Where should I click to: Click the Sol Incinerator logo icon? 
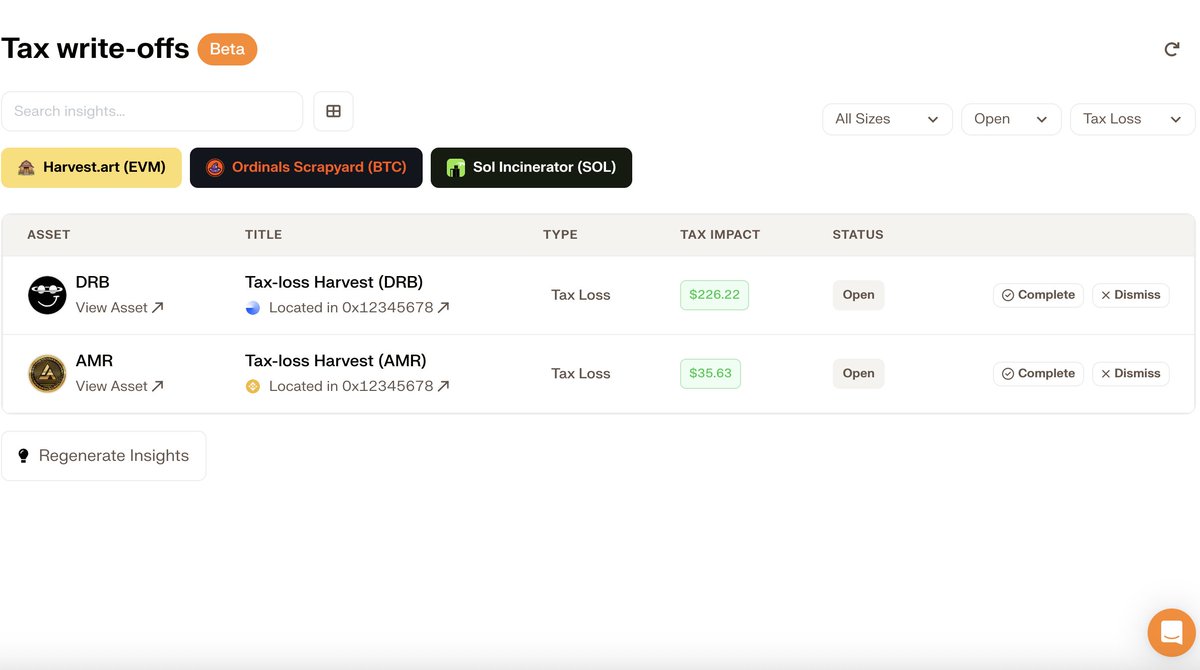(456, 168)
